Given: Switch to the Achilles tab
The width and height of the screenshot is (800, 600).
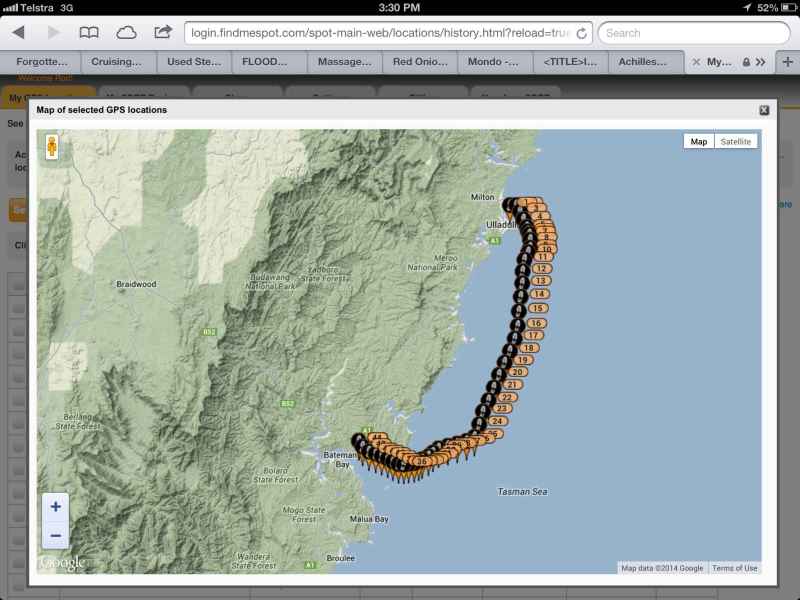Looking at the screenshot, I should pos(645,61).
